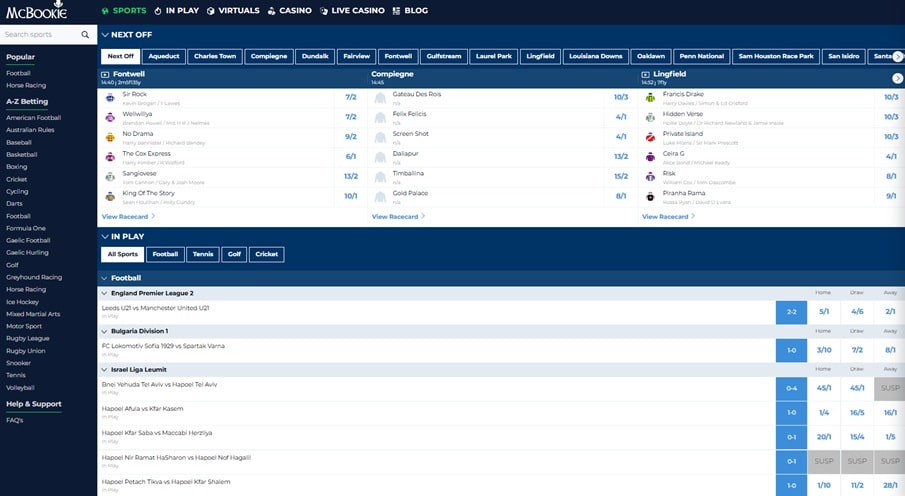Open View Racecard link for Compiegne

[x=397, y=216]
